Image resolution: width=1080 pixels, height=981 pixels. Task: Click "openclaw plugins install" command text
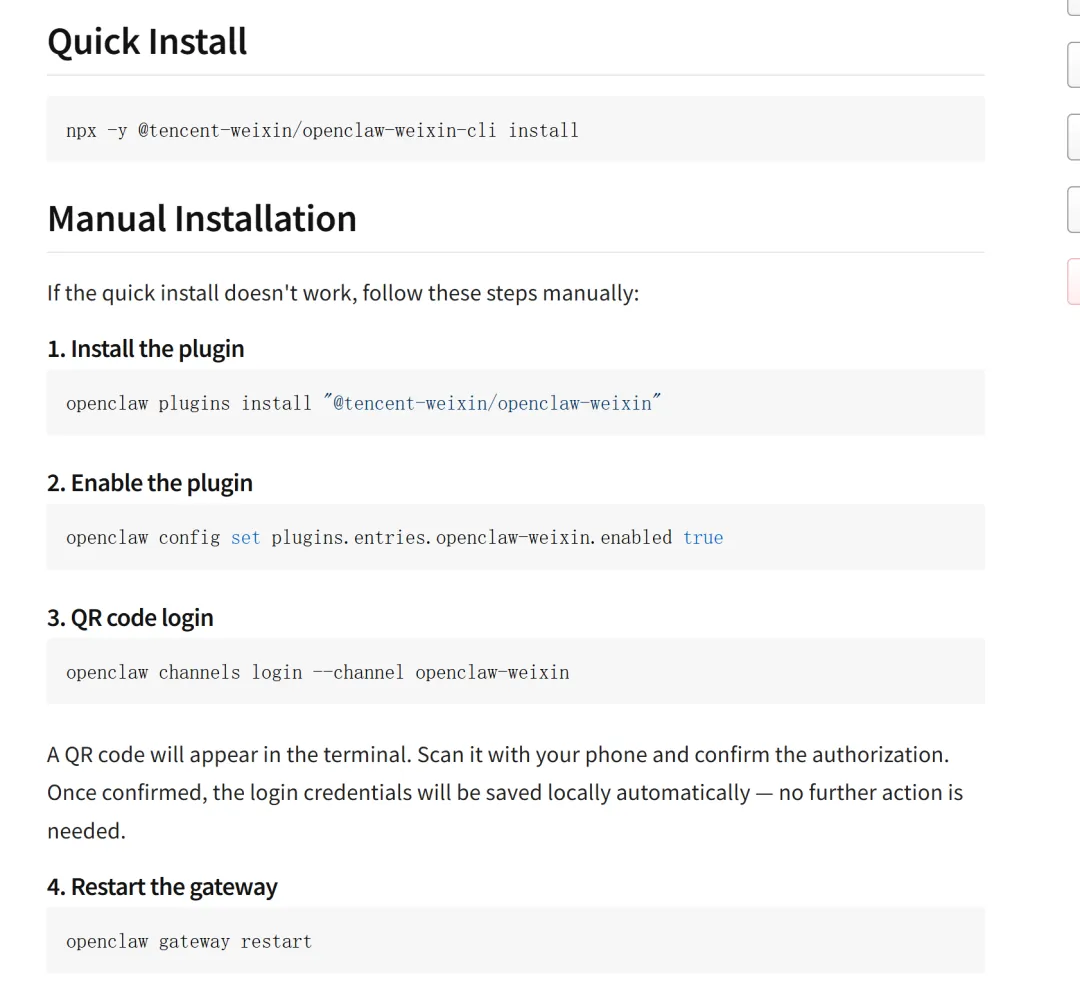pyautogui.click(x=189, y=403)
